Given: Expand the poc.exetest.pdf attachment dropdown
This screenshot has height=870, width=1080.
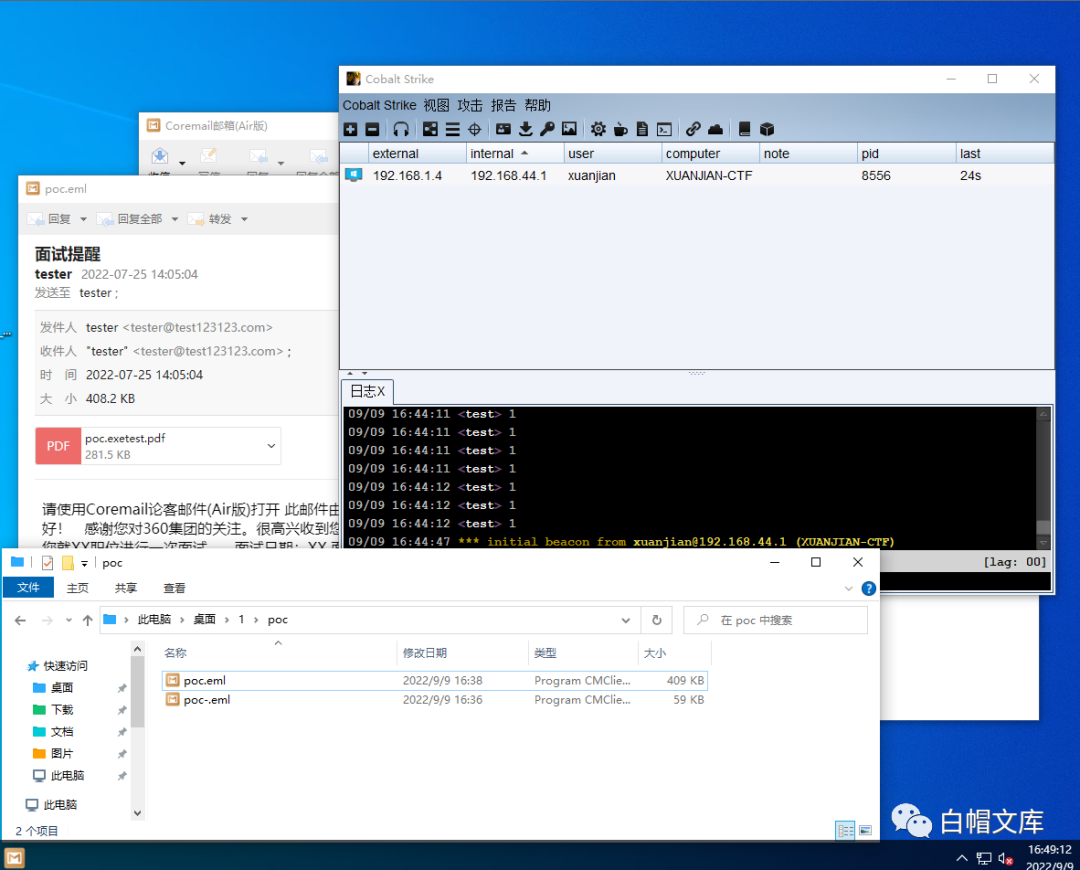Looking at the screenshot, I should [271, 446].
